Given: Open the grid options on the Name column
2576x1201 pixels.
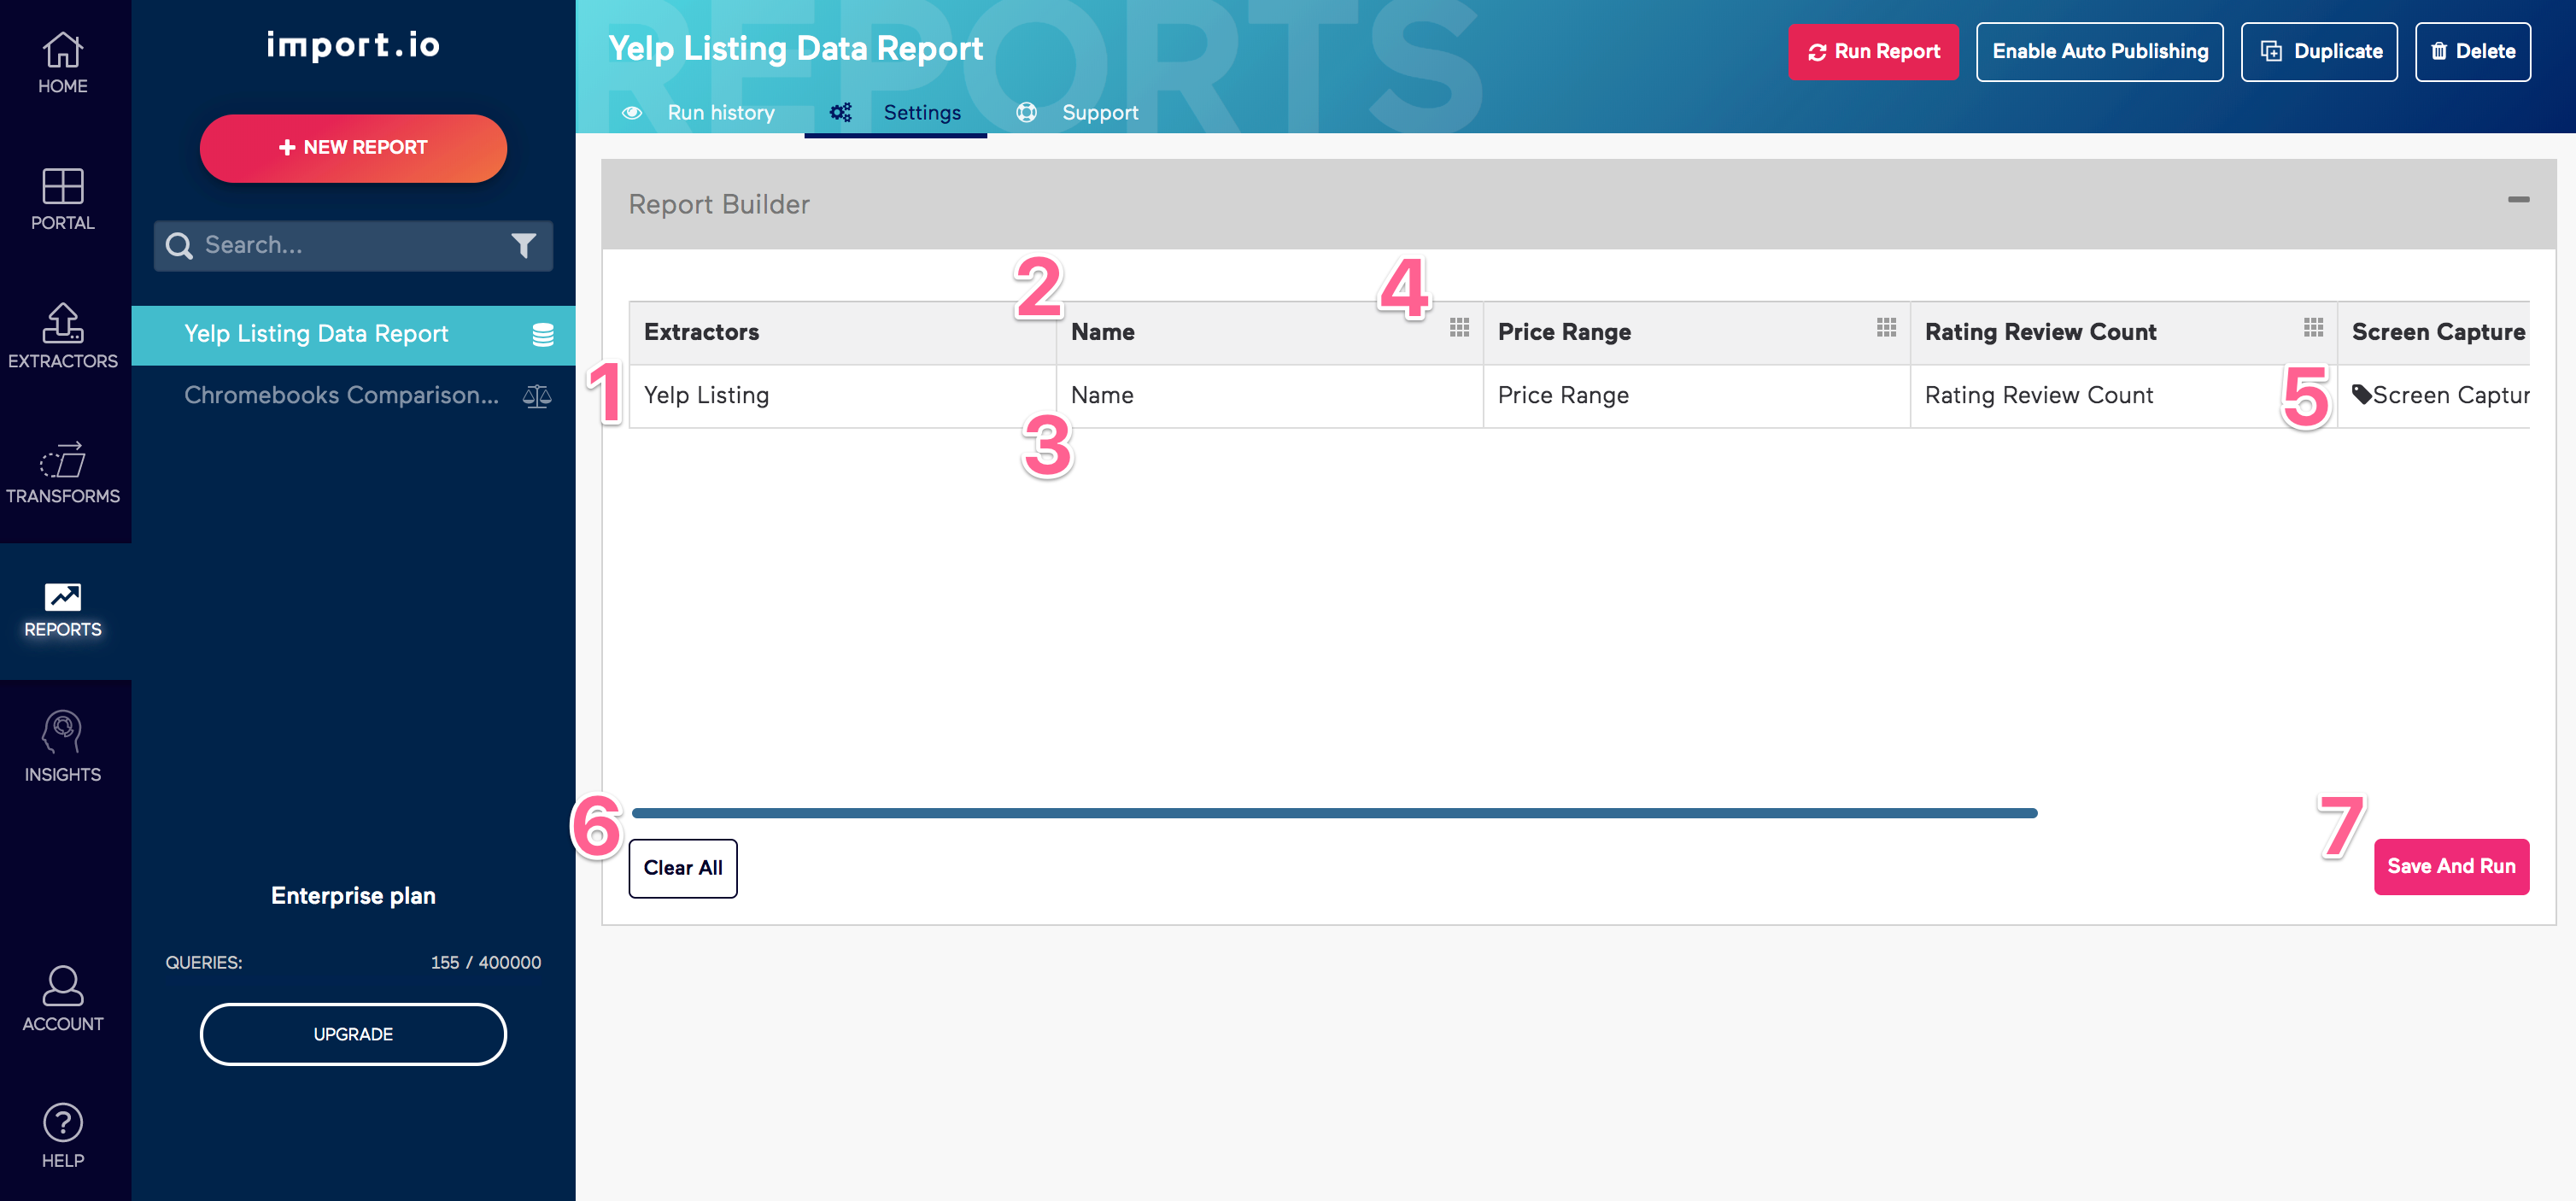Looking at the screenshot, I should tap(1458, 327).
